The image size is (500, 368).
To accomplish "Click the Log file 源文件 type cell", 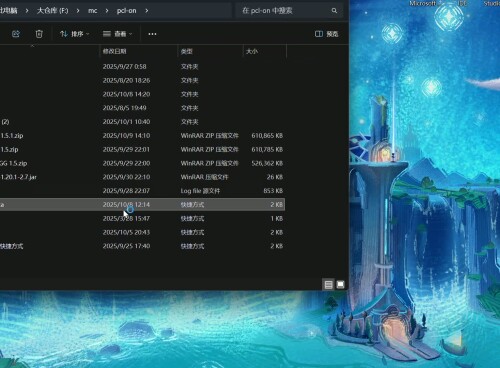I will [x=200, y=191].
